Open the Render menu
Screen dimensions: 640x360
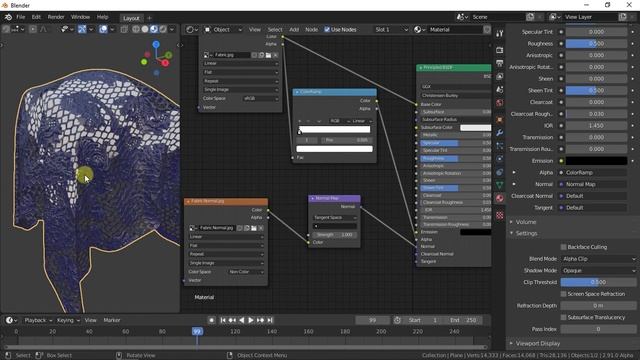coord(56,17)
